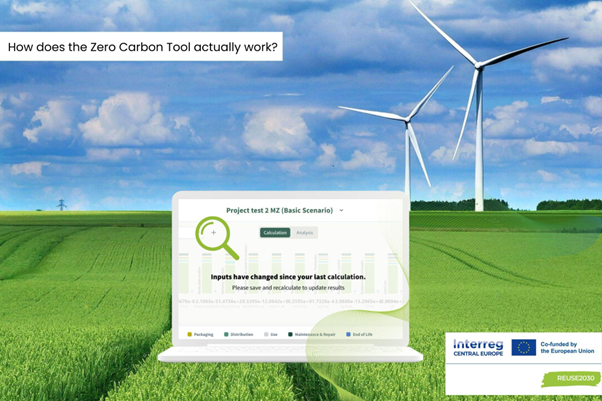Click the European Union flag icon

(523, 347)
